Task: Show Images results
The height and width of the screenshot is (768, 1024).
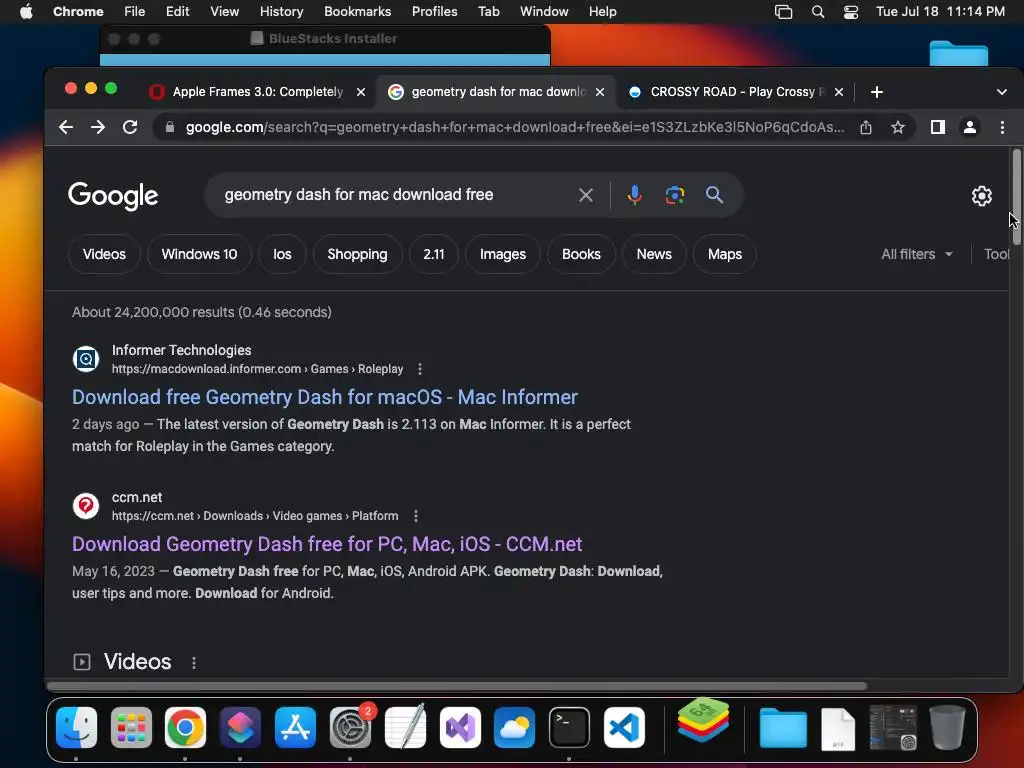Action: point(503,254)
